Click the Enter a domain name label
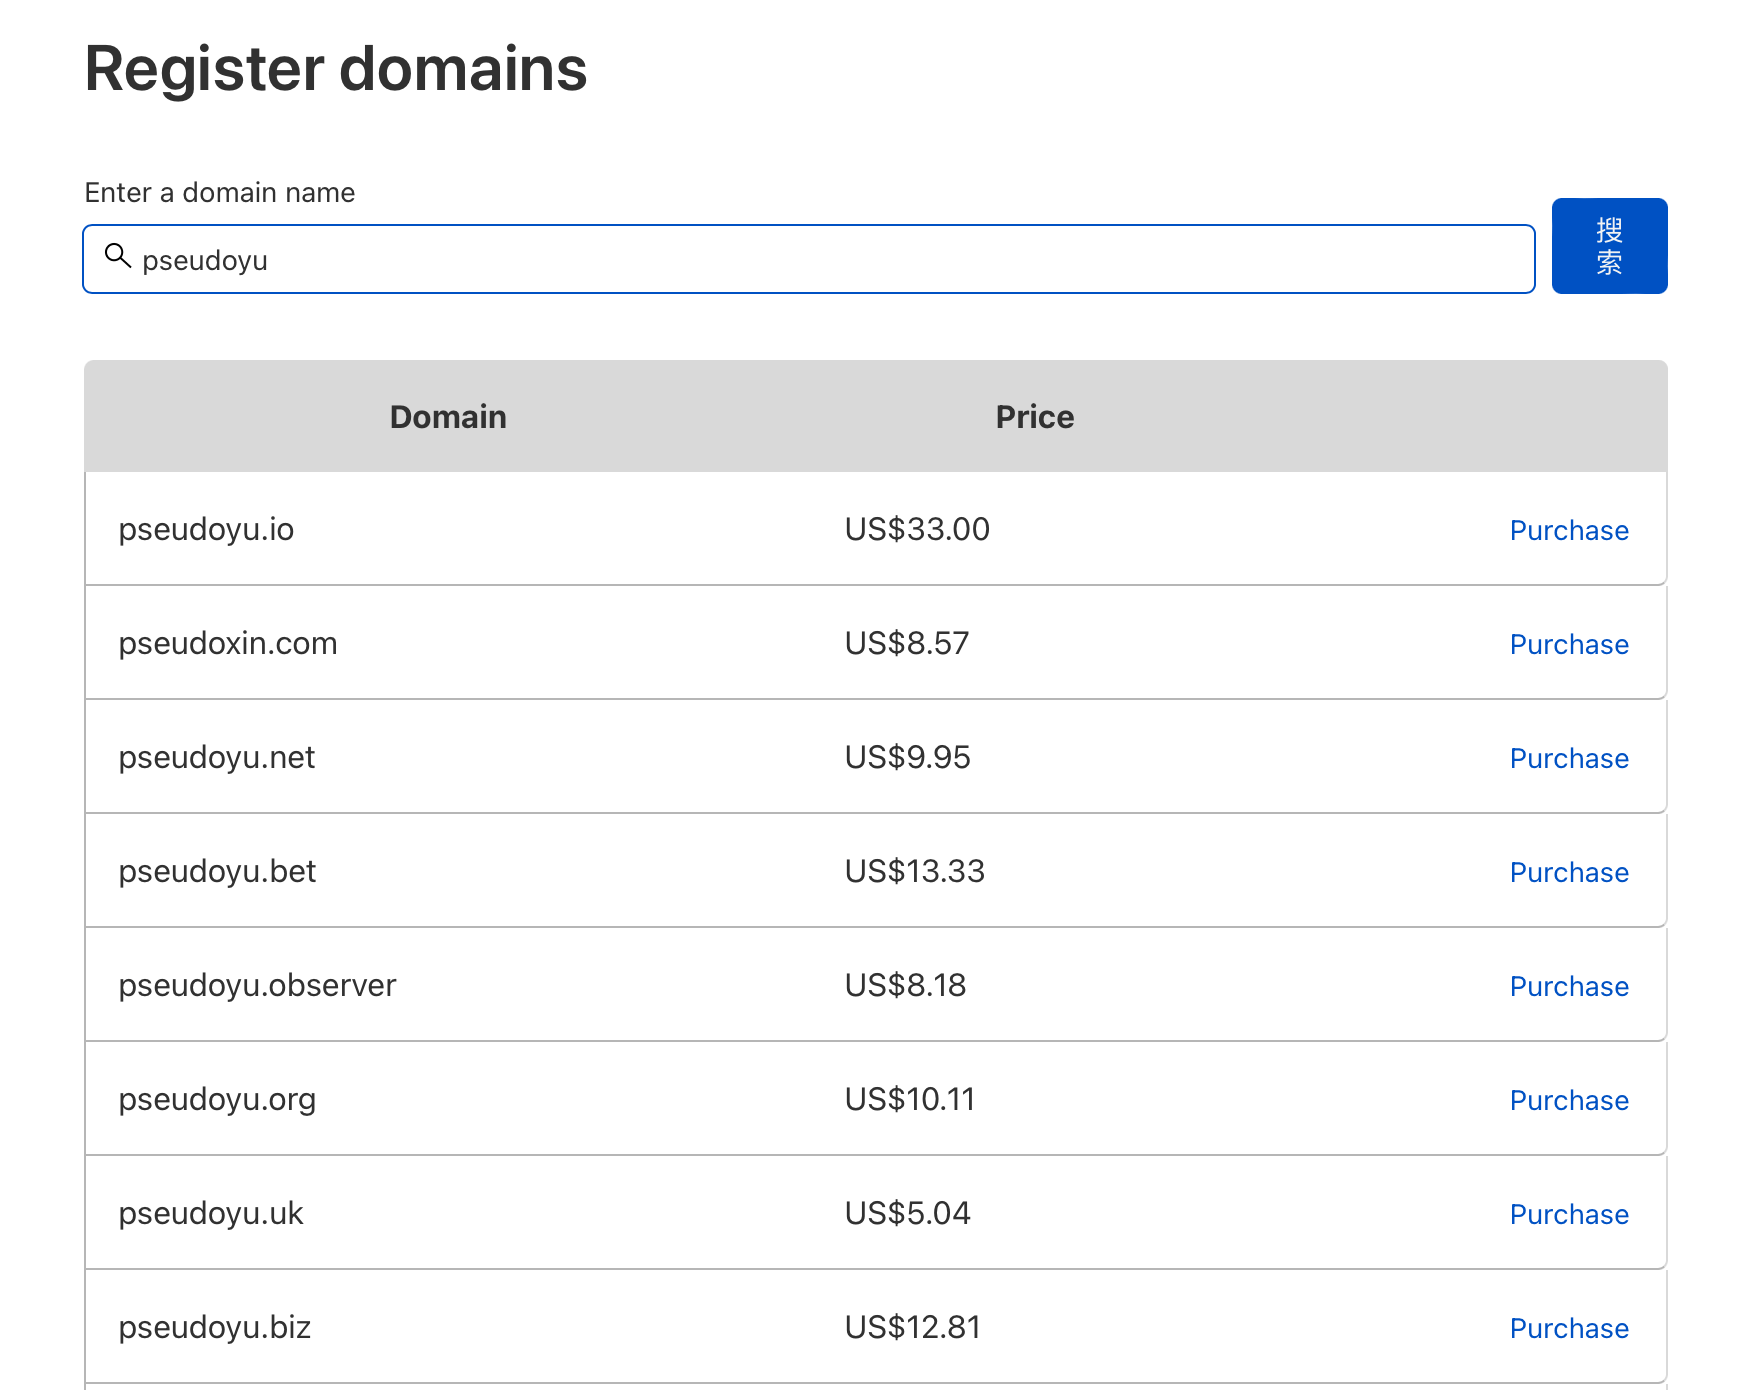The width and height of the screenshot is (1746, 1390). pyautogui.click(x=219, y=192)
